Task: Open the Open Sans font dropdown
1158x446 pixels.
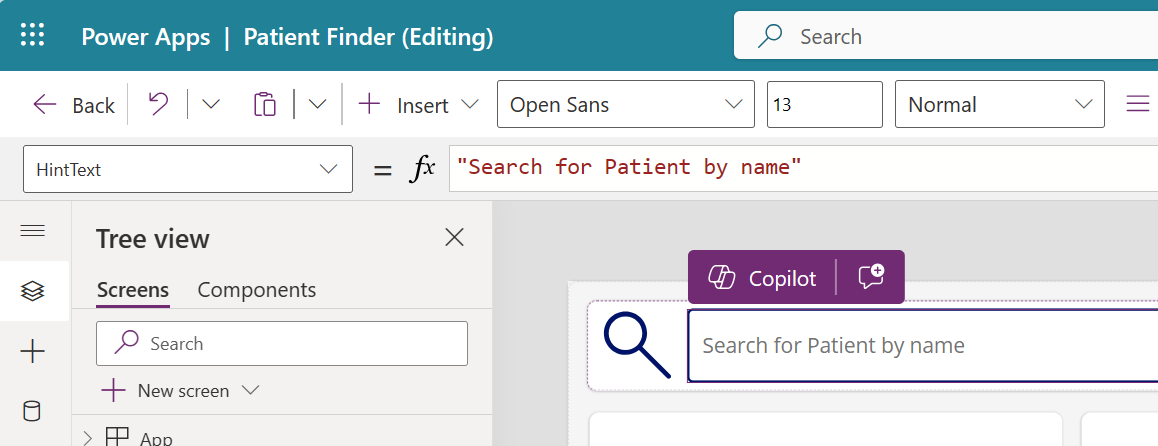Action: coord(626,104)
